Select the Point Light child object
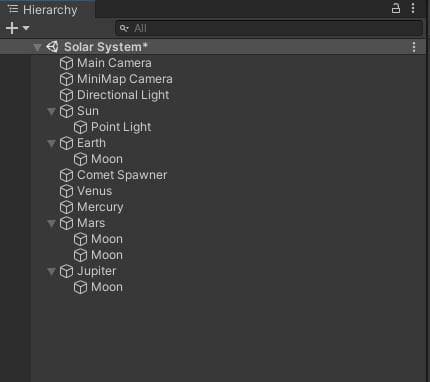The image size is (430, 382). [x=121, y=127]
